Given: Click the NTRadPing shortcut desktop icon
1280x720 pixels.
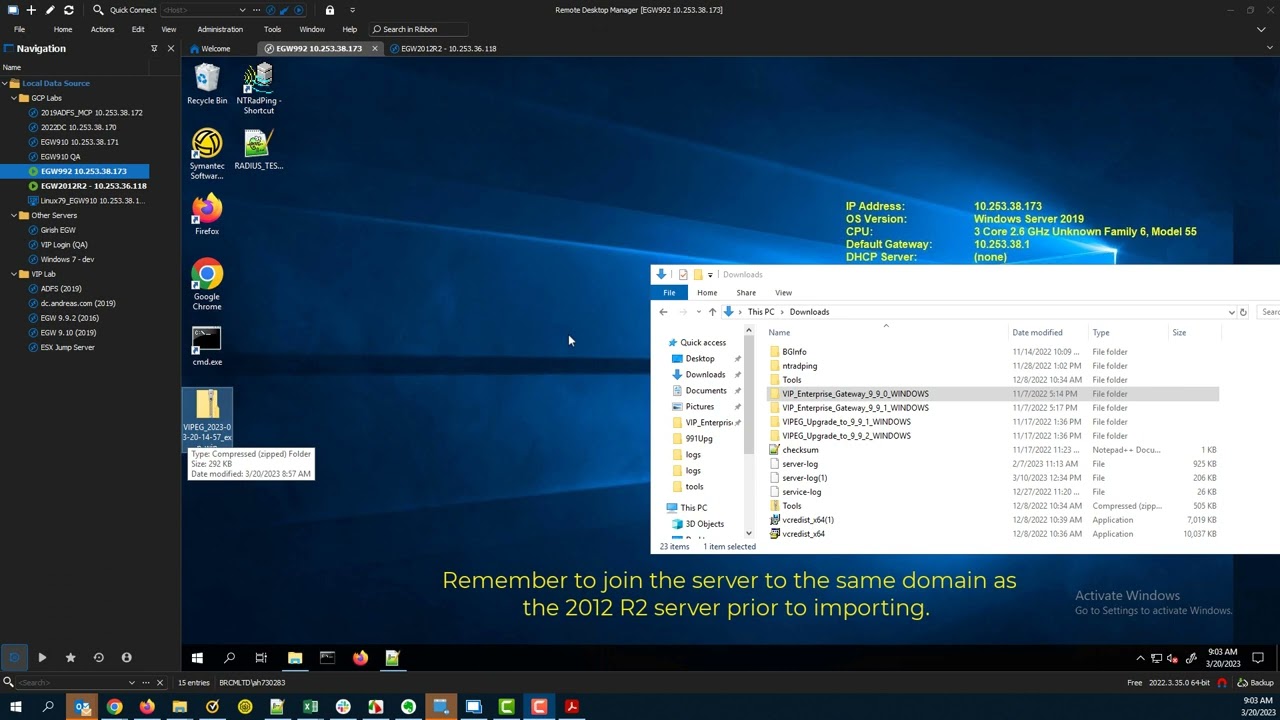Looking at the screenshot, I should coord(258,89).
